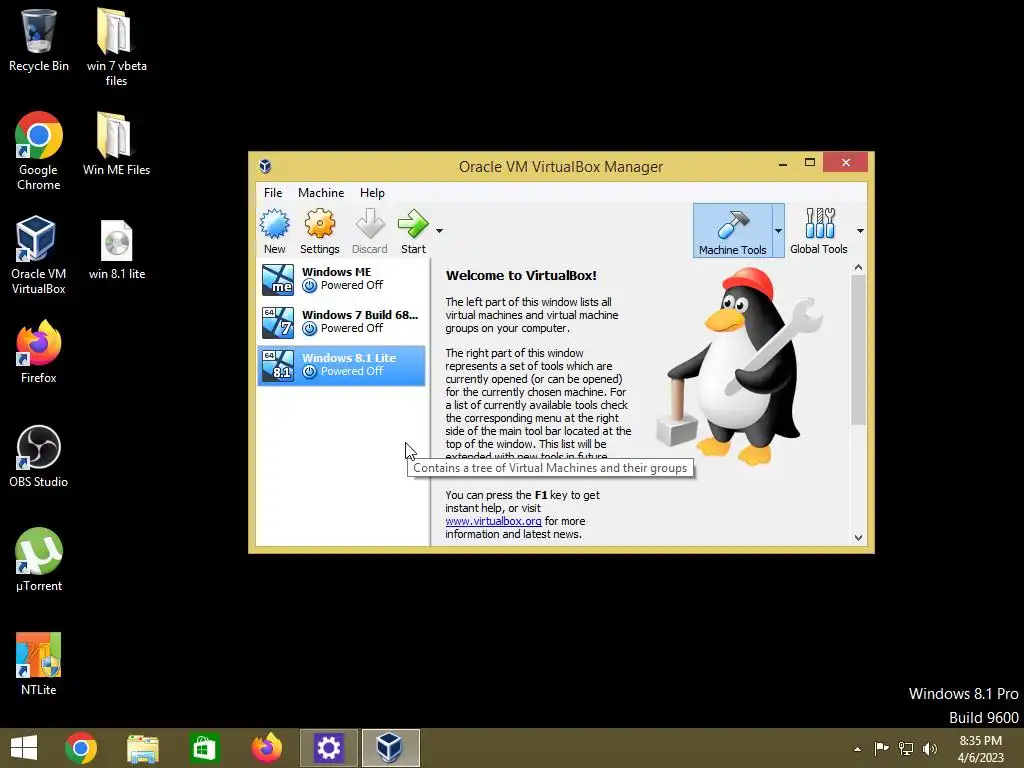Open the Windows Start button
The image size is (1024, 768).
pos(24,748)
